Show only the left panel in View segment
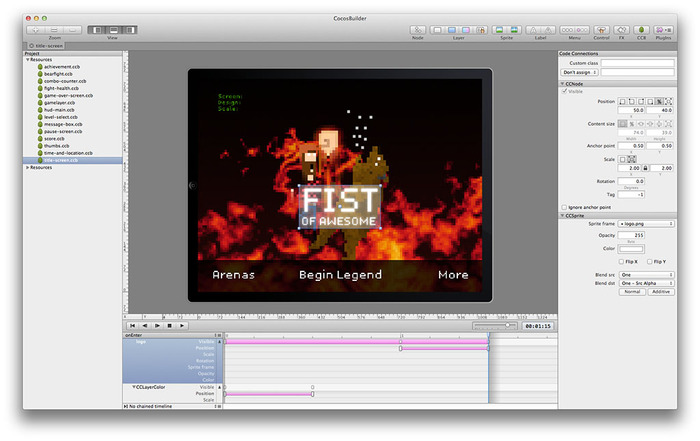This screenshot has height=441, width=700. (96, 30)
